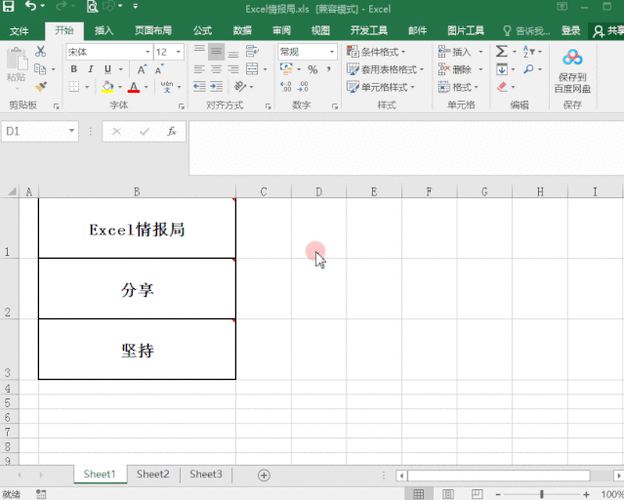Switch to the 页面布局 tab
The height and width of the screenshot is (500, 624).
[153, 31]
